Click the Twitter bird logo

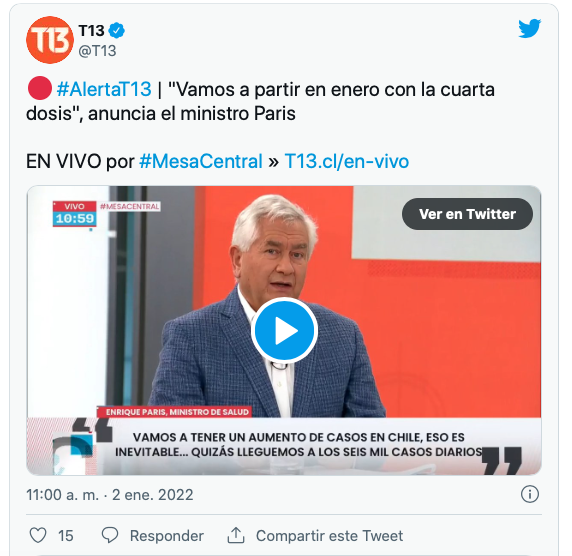pos(529,28)
